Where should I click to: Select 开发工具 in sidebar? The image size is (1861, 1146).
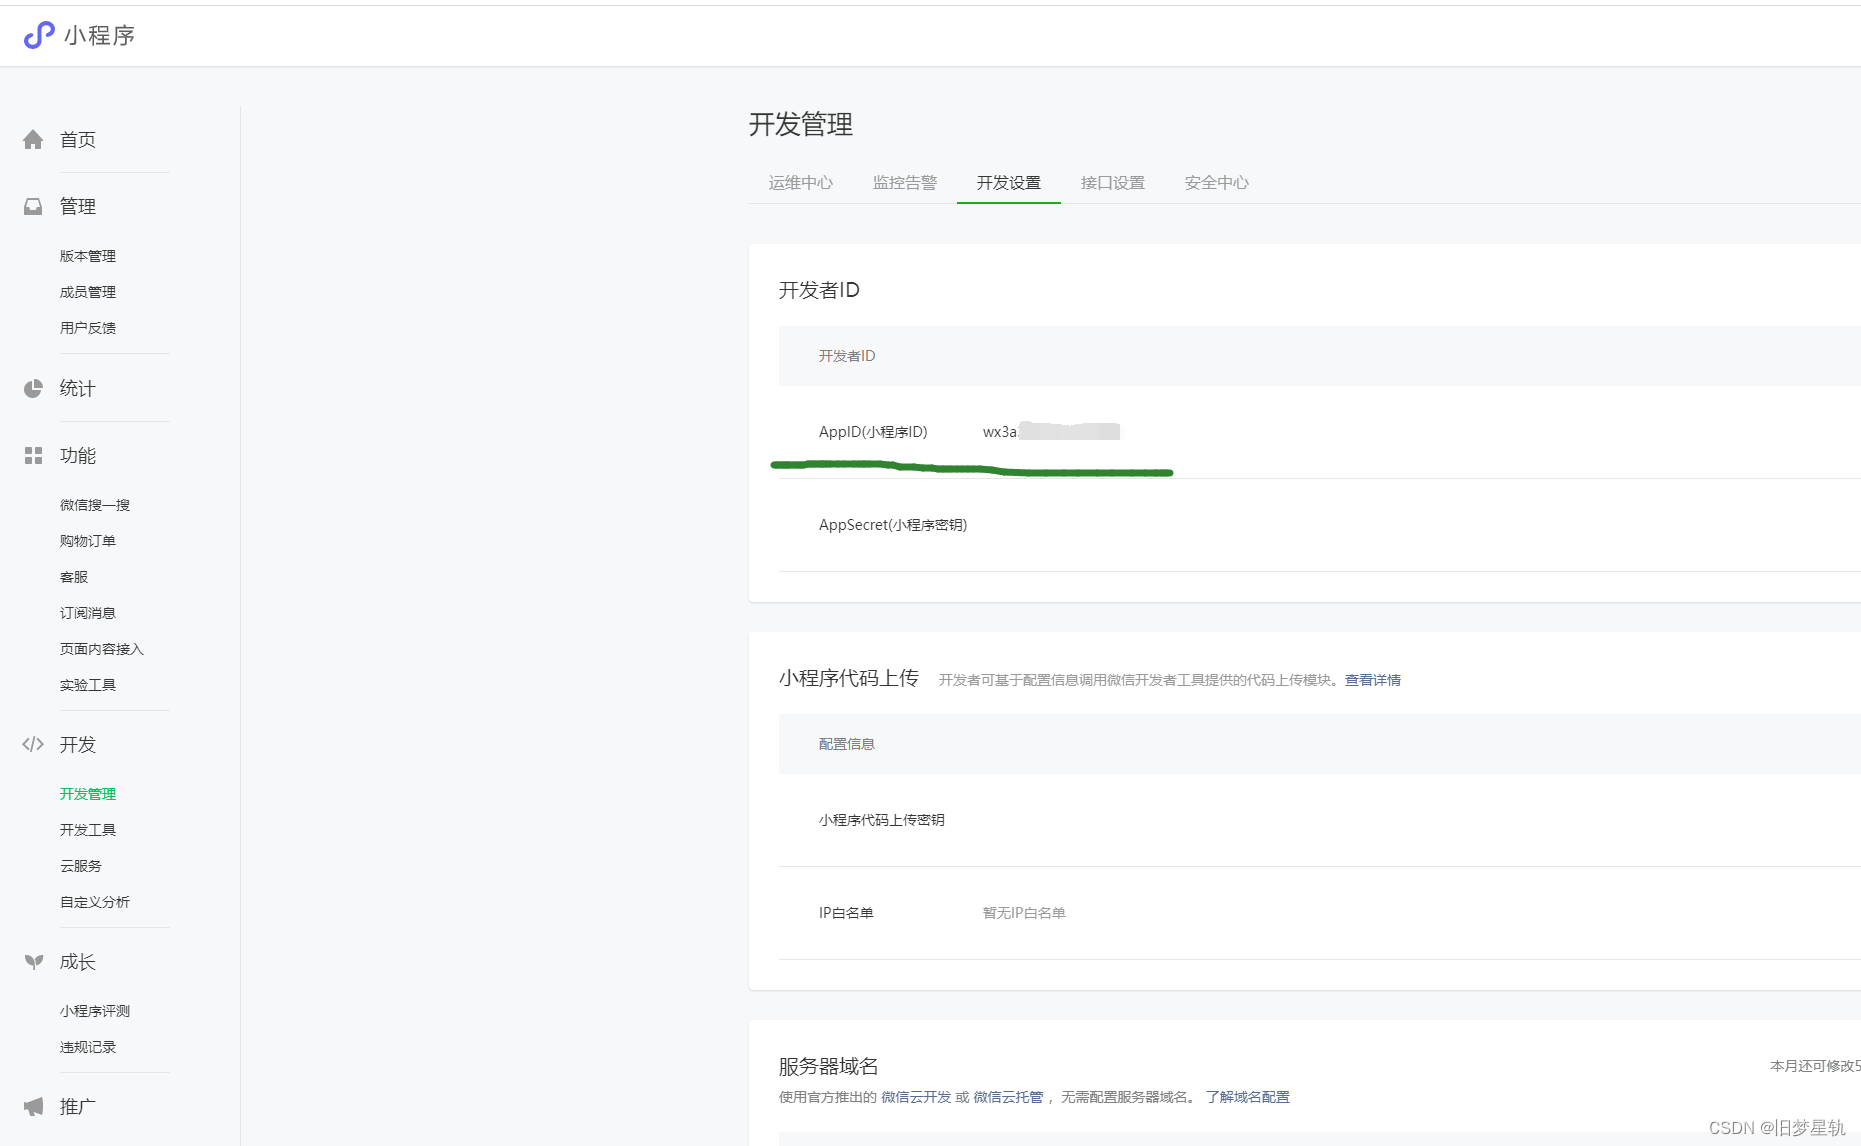pos(88,830)
